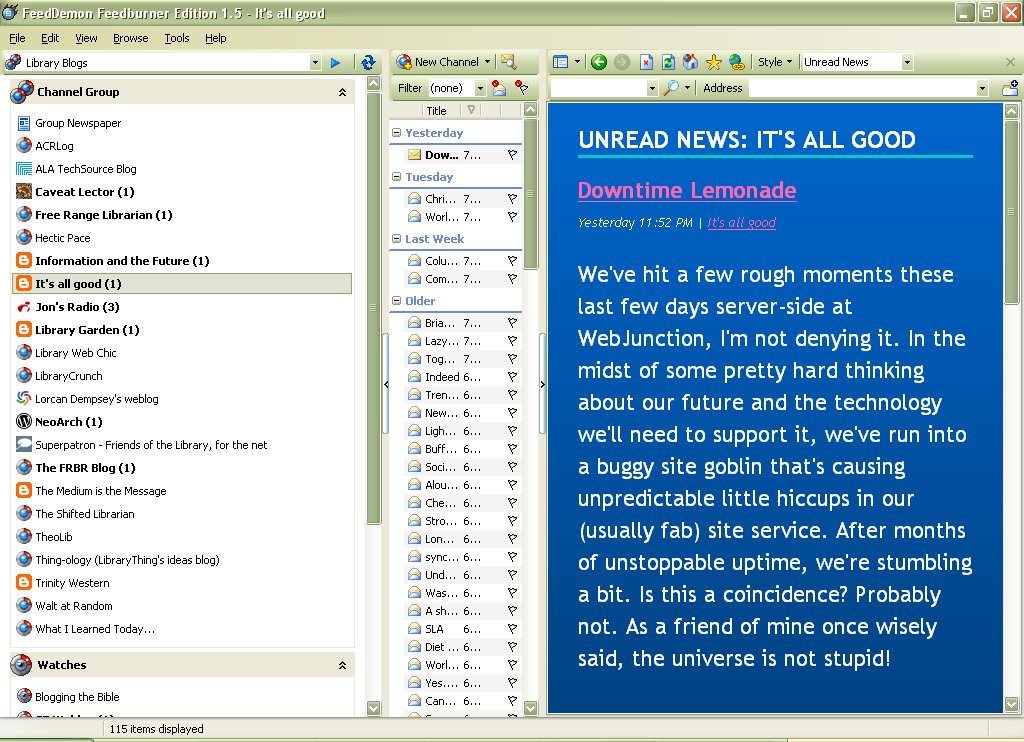Refresh the page with the green arrows icon
This screenshot has height=742, width=1024.
click(x=668, y=62)
